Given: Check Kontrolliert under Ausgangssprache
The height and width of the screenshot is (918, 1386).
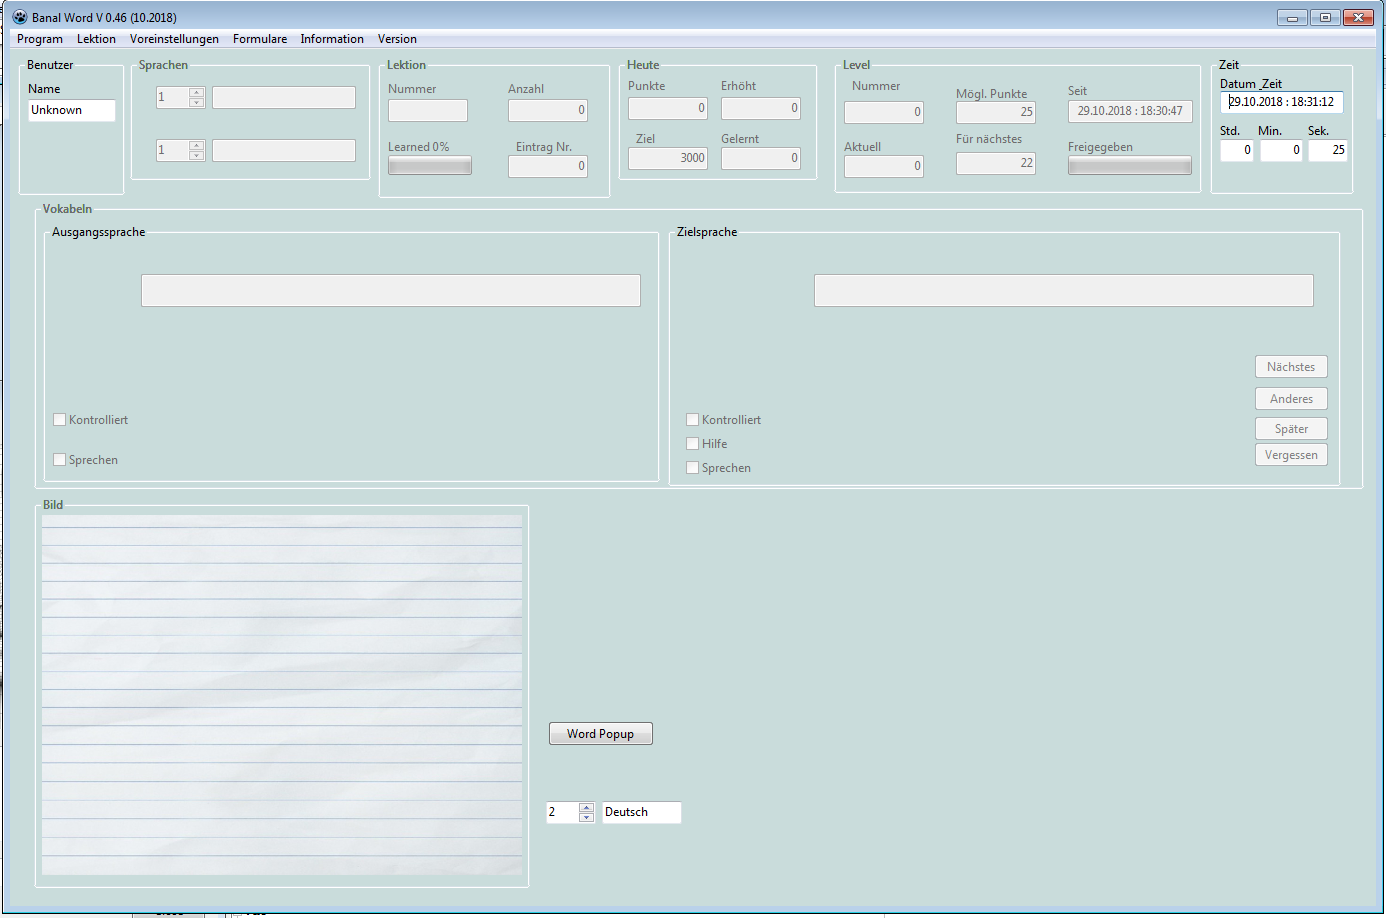Looking at the screenshot, I should coord(60,420).
